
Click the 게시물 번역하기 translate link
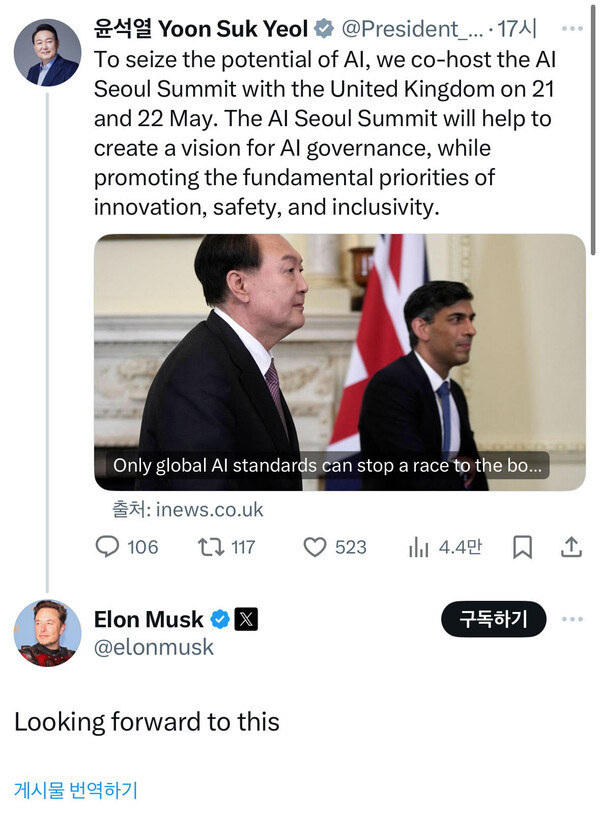75,790
